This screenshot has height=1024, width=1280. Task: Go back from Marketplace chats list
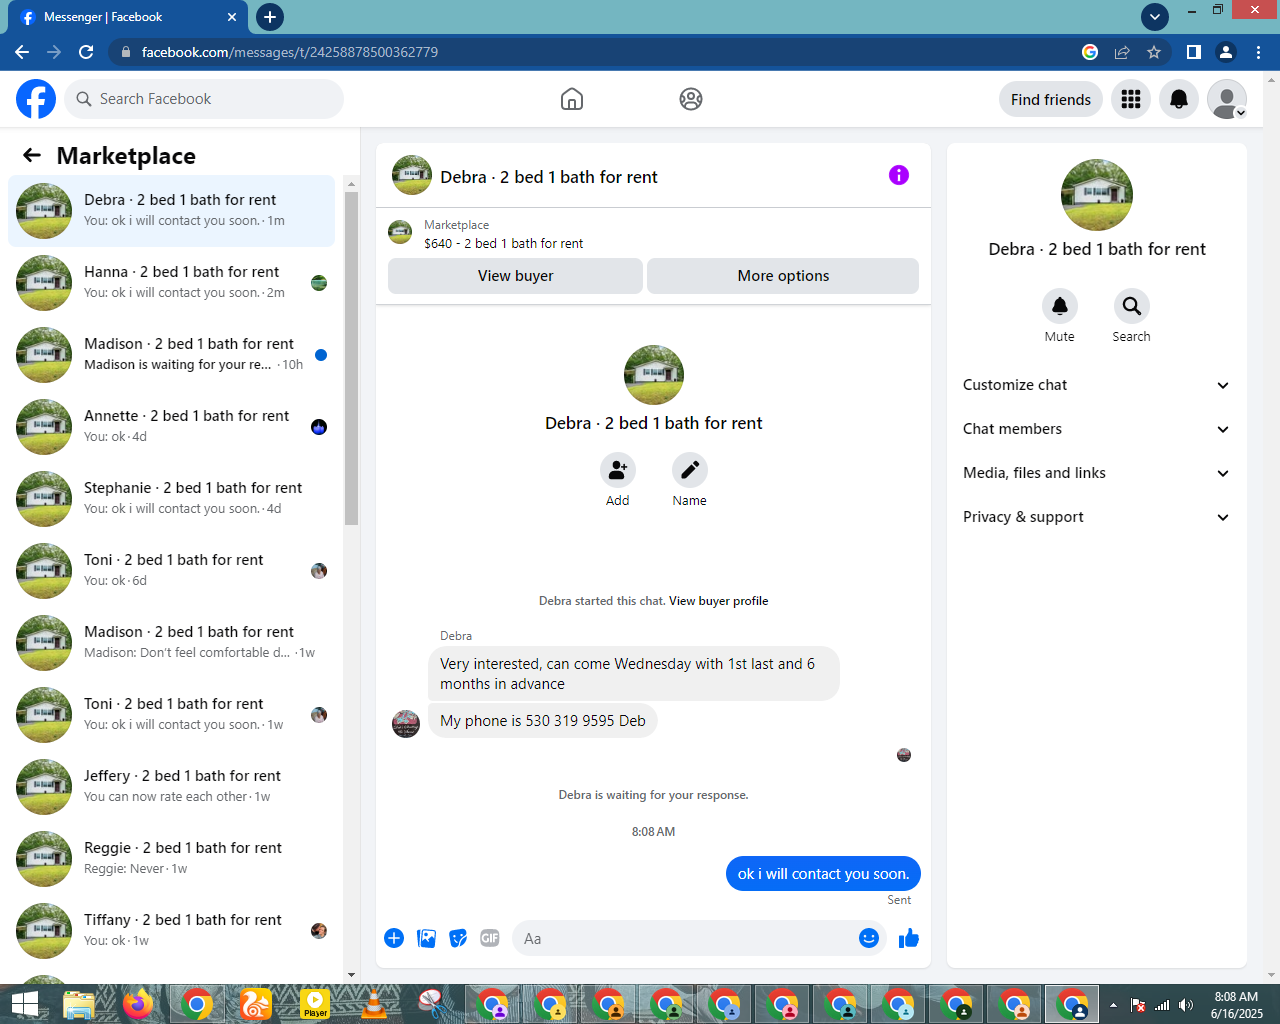coord(32,155)
